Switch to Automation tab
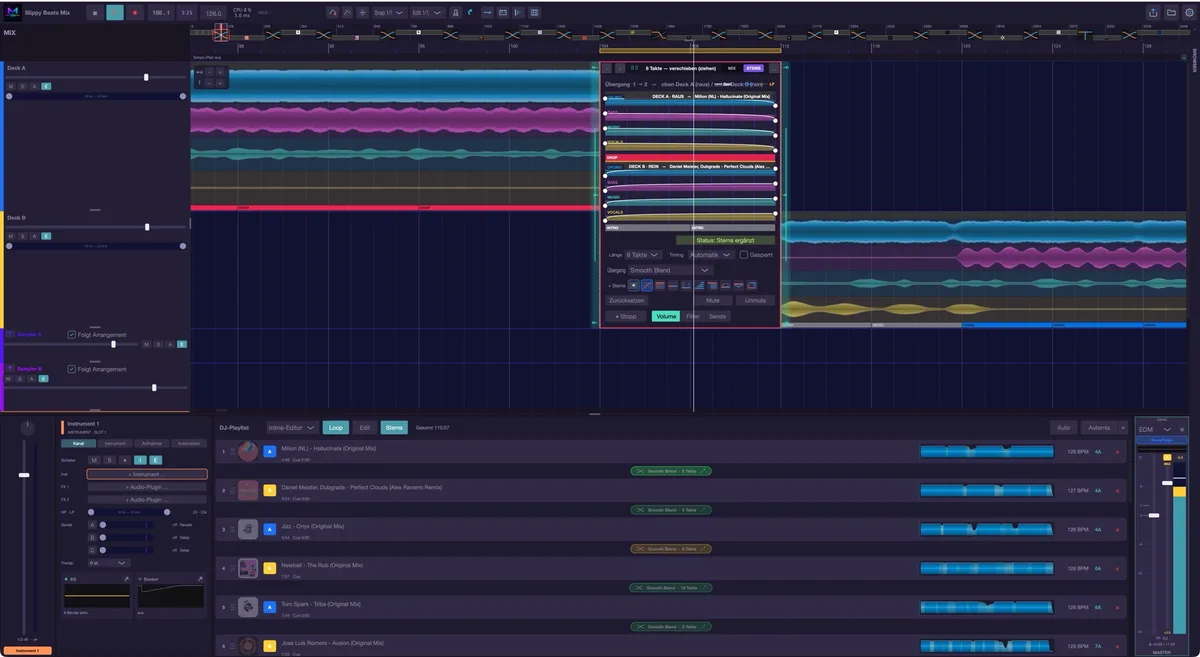Image resolution: width=1200 pixels, height=657 pixels. 189,443
